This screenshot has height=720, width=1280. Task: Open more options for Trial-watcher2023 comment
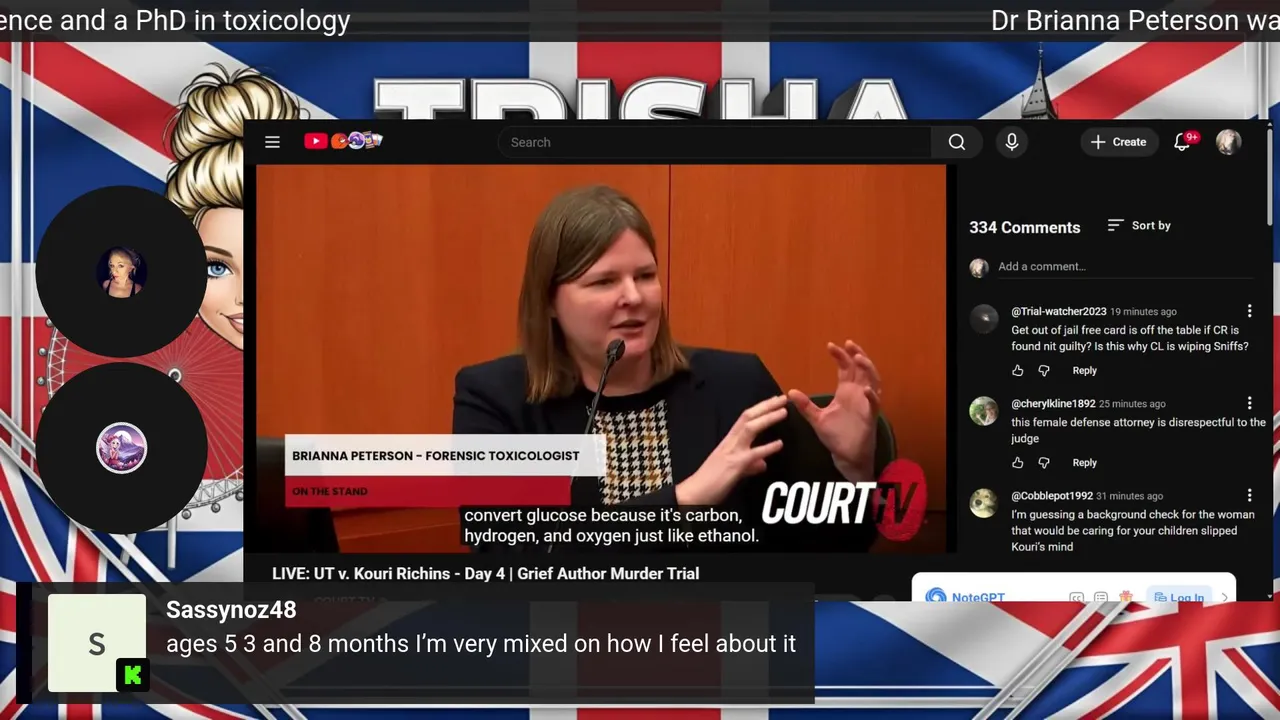click(x=1249, y=311)
